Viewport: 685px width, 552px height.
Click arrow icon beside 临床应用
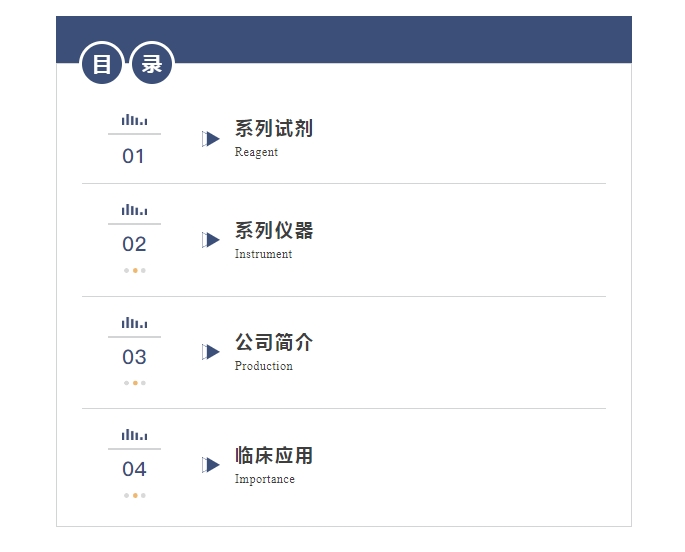(x=210, y=465)
